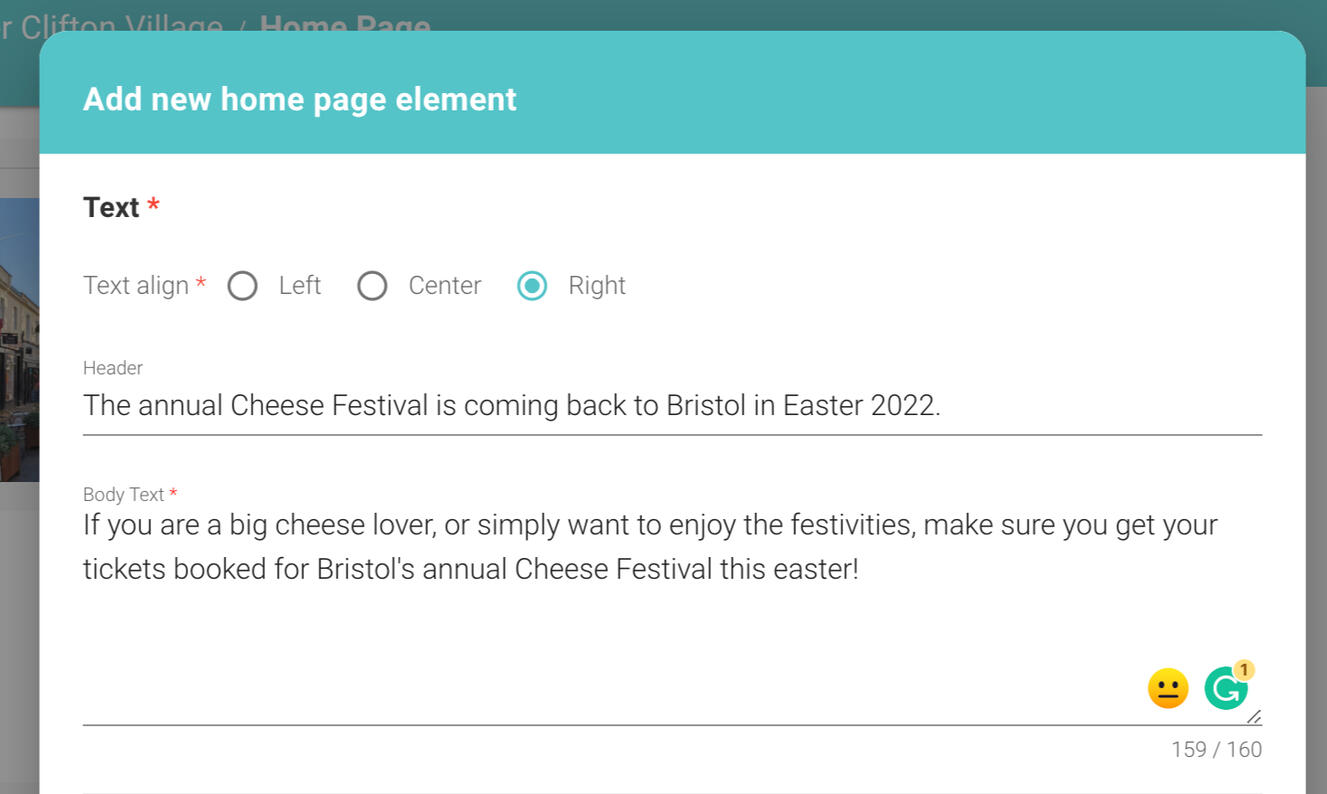Click the selected Right radio button
Viewport: 1327px width, 794px height.
(532, 286)
